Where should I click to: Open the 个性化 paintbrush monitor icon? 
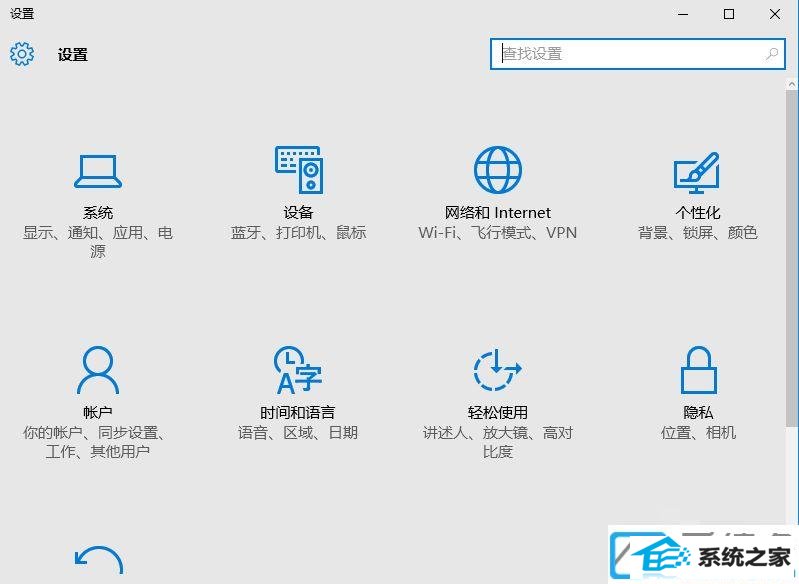coord(697,173)
